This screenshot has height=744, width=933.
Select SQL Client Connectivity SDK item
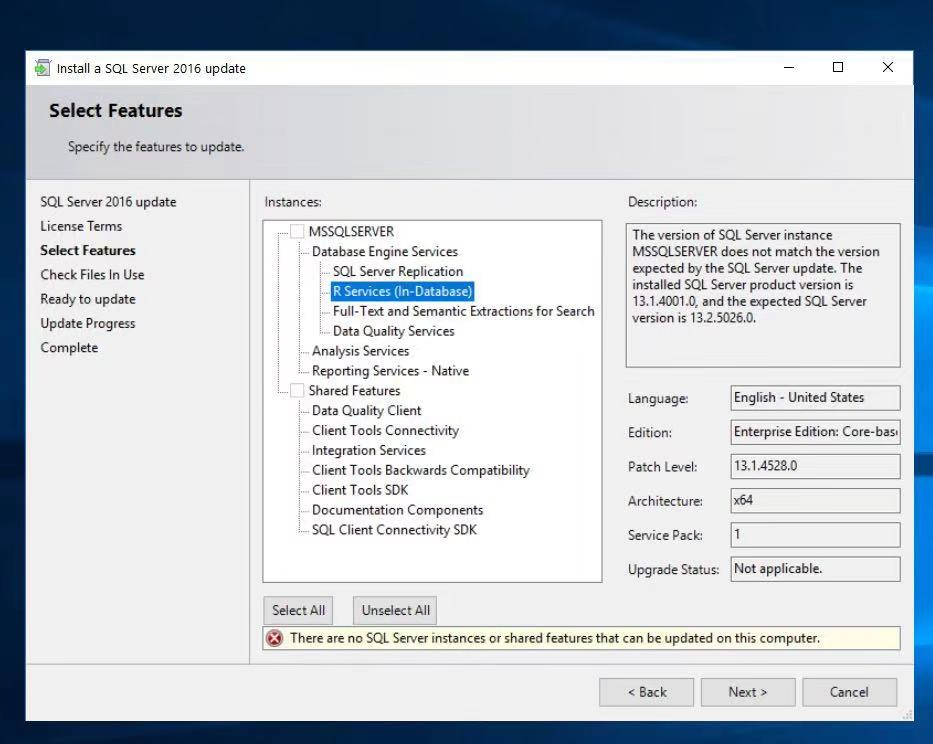(394, 529)
